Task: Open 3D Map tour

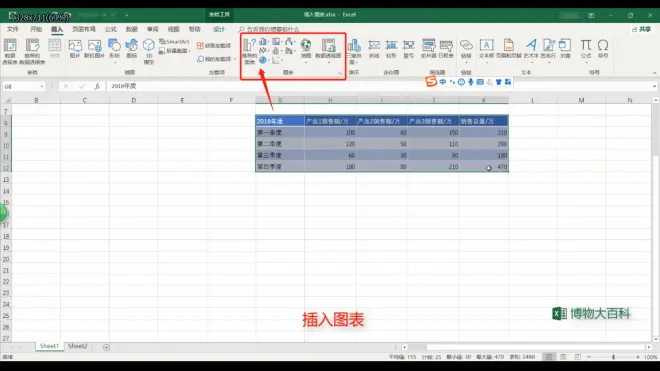Action: click(354, 51)
